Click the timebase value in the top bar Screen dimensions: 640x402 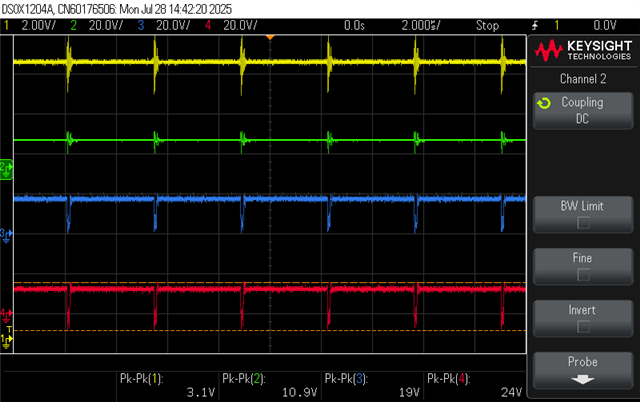(x=421, y=26)
